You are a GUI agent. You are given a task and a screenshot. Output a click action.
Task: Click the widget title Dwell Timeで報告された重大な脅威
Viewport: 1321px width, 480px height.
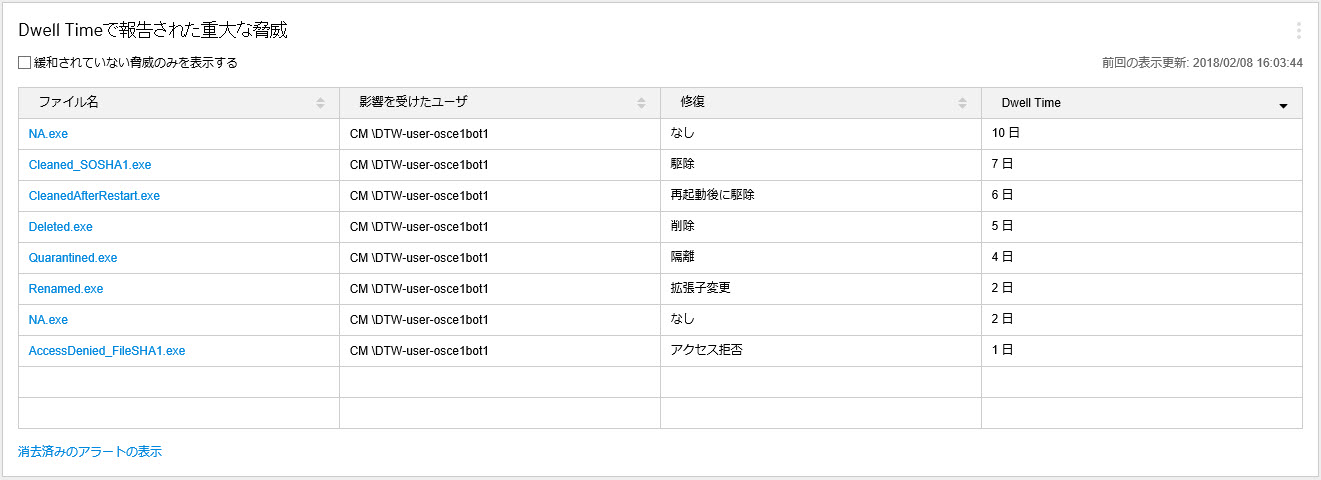(153, 31)
